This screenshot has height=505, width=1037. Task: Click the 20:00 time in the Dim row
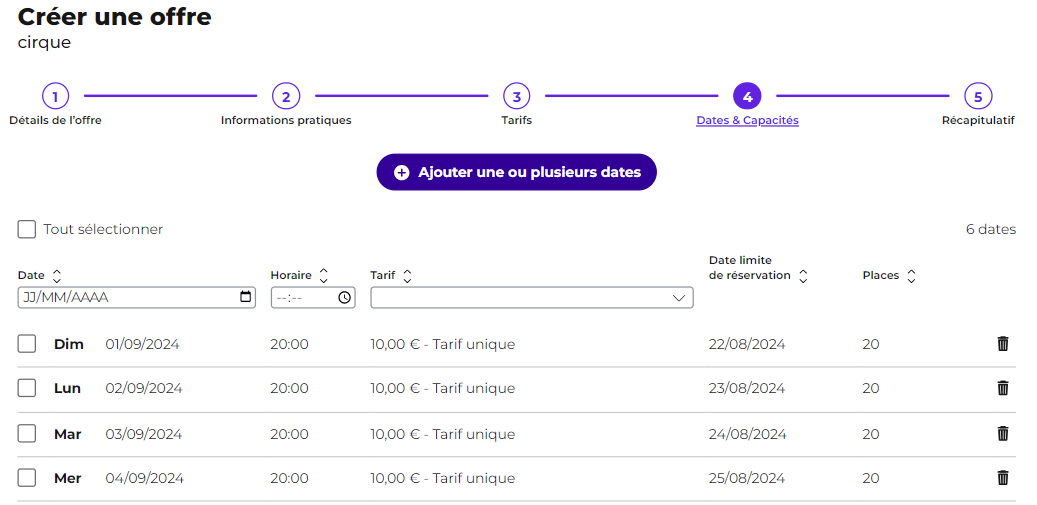tap(289, 344)
